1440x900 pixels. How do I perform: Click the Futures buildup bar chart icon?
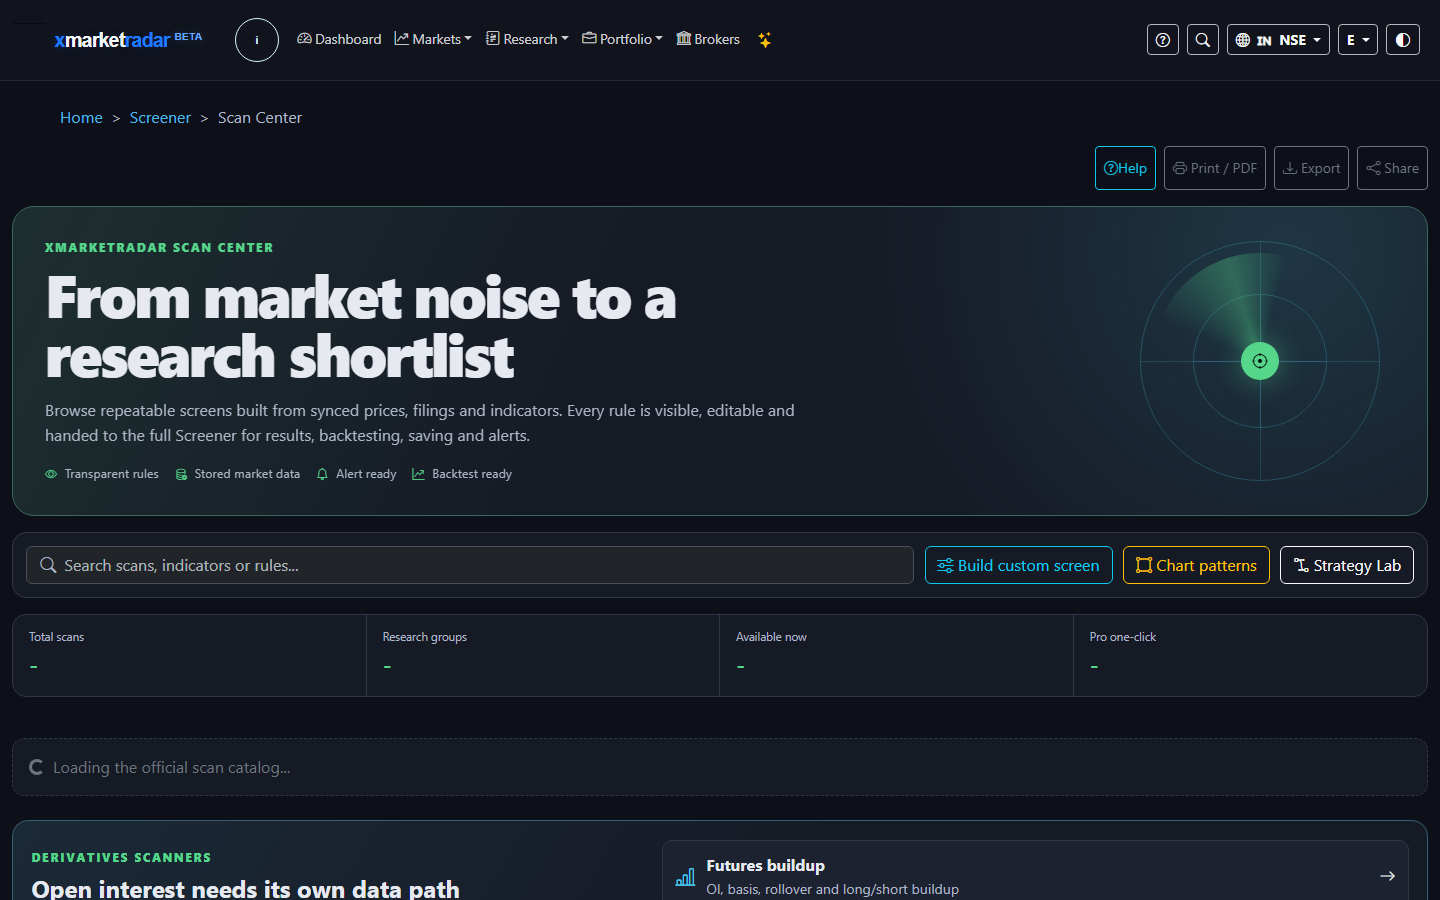(685, 877)
